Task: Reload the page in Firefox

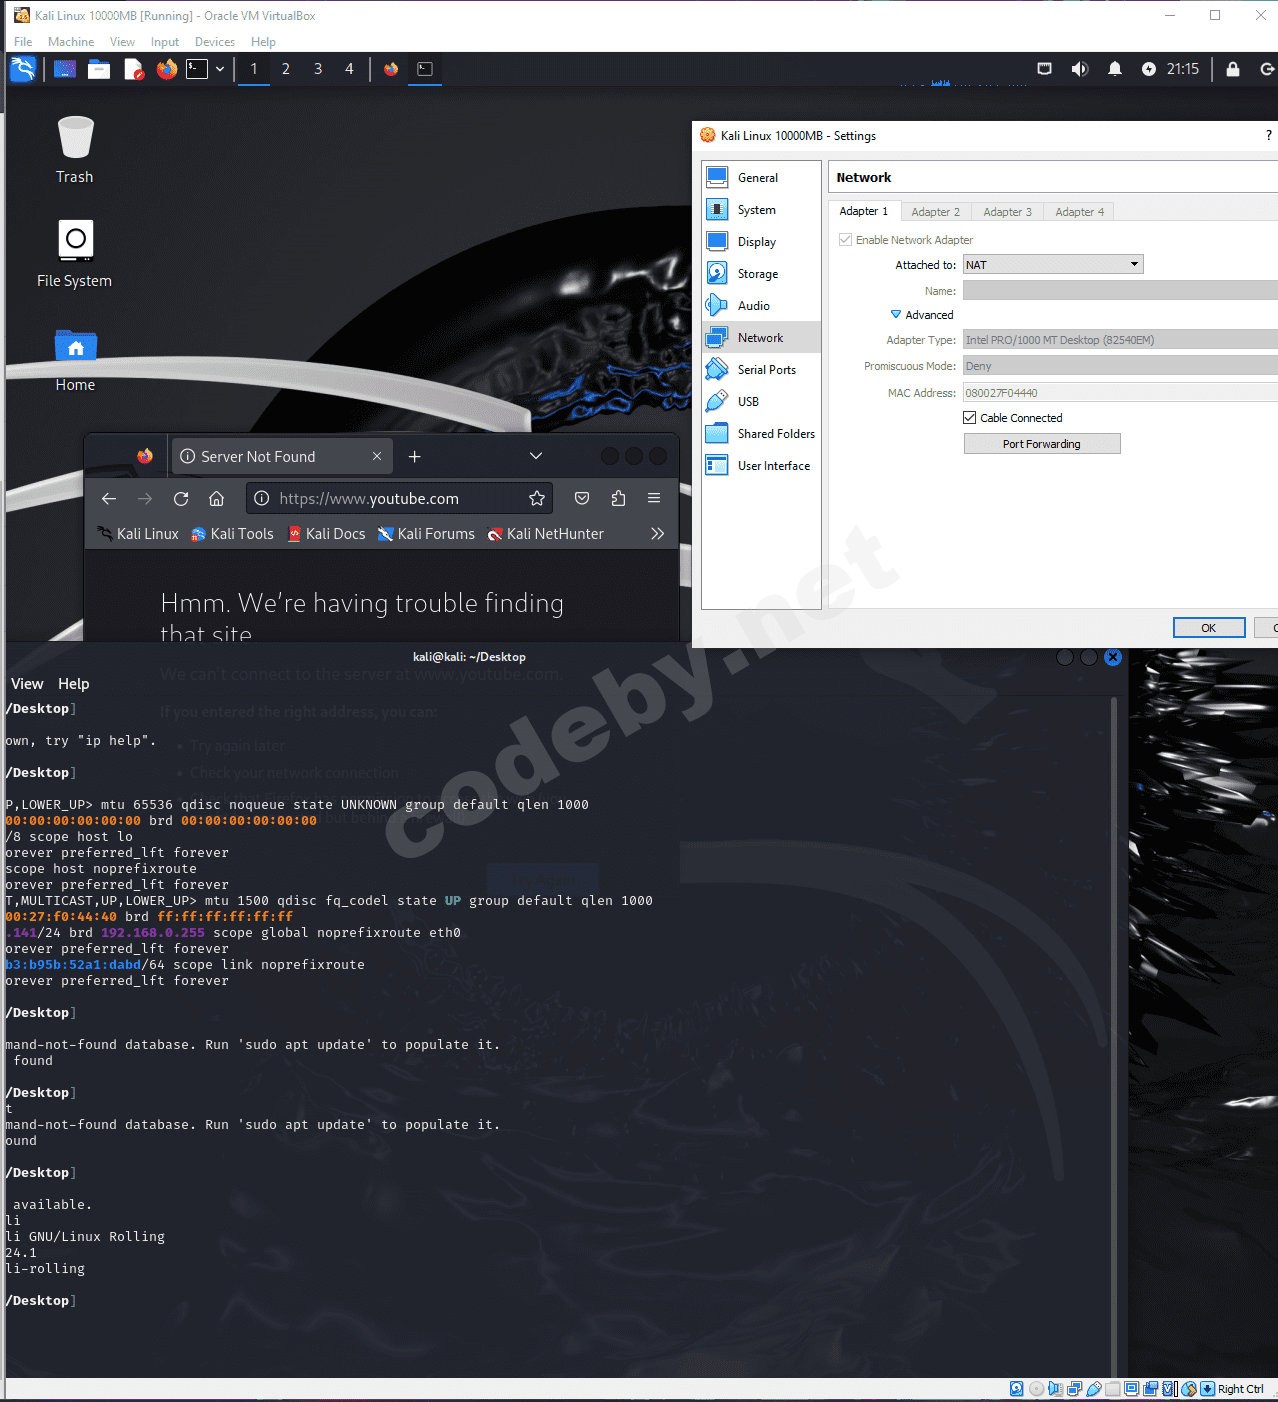Action: coord(181,499)
